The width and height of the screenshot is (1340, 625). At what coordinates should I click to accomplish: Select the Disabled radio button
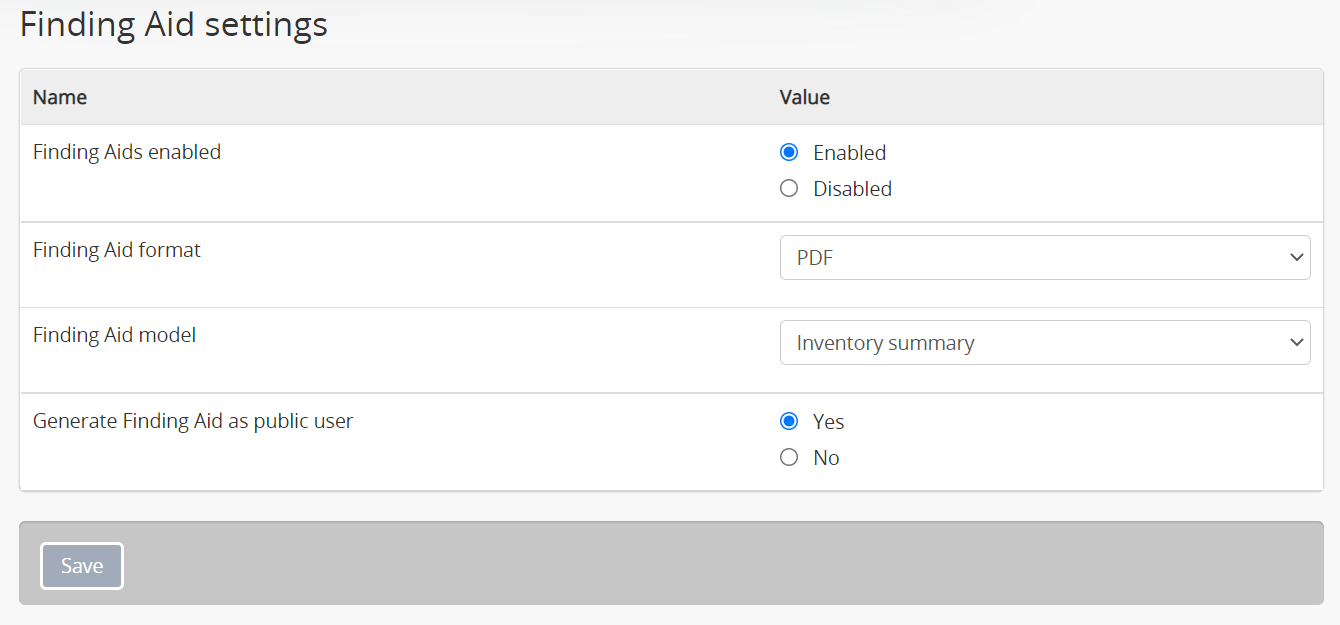[x=789, y=189]
